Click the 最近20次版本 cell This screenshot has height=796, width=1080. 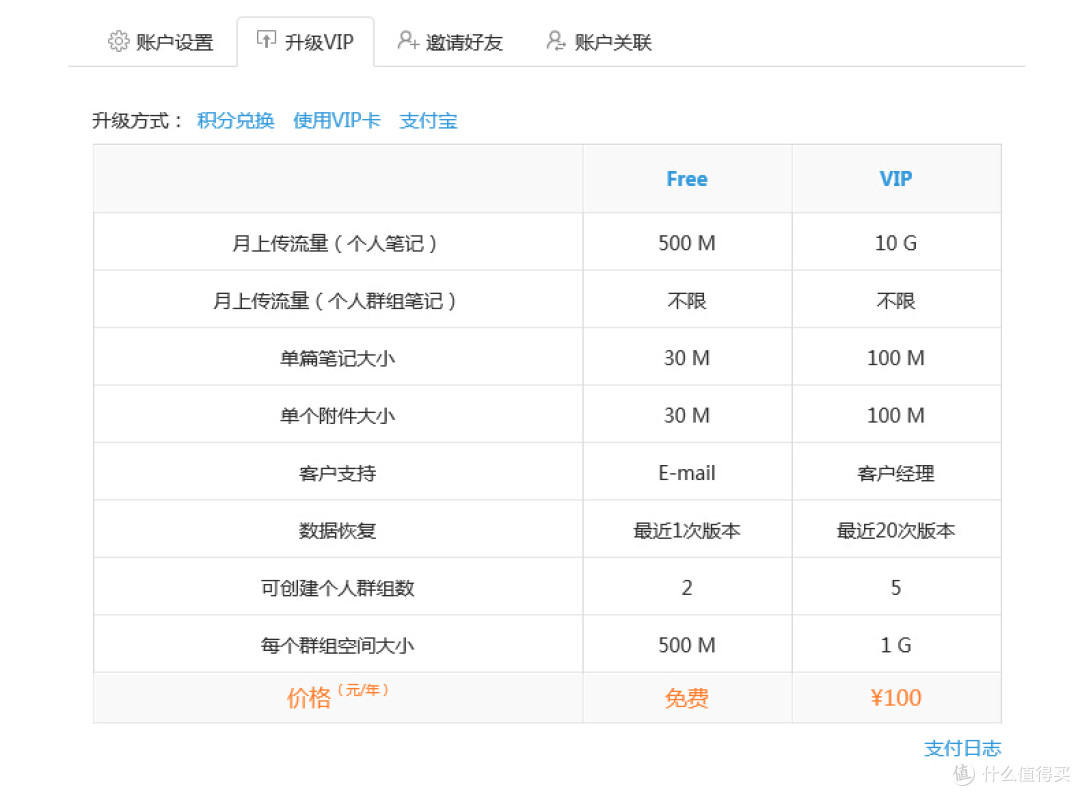(x=895, y=531)
